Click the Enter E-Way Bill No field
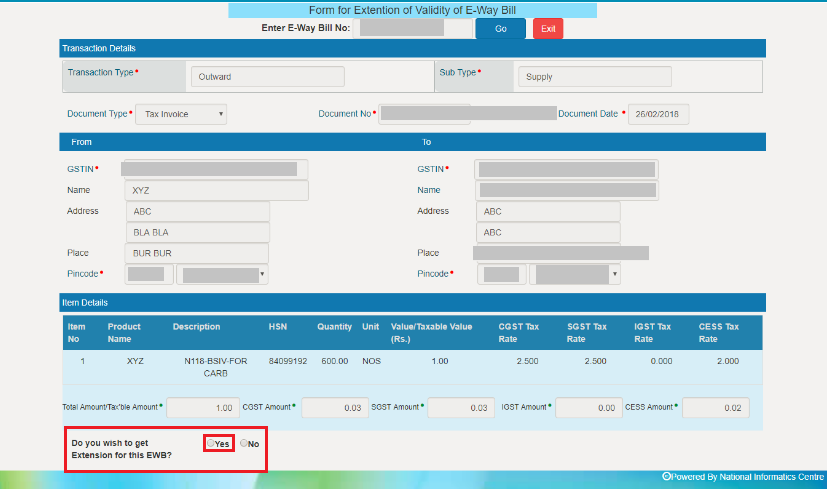 click(402, 28)
